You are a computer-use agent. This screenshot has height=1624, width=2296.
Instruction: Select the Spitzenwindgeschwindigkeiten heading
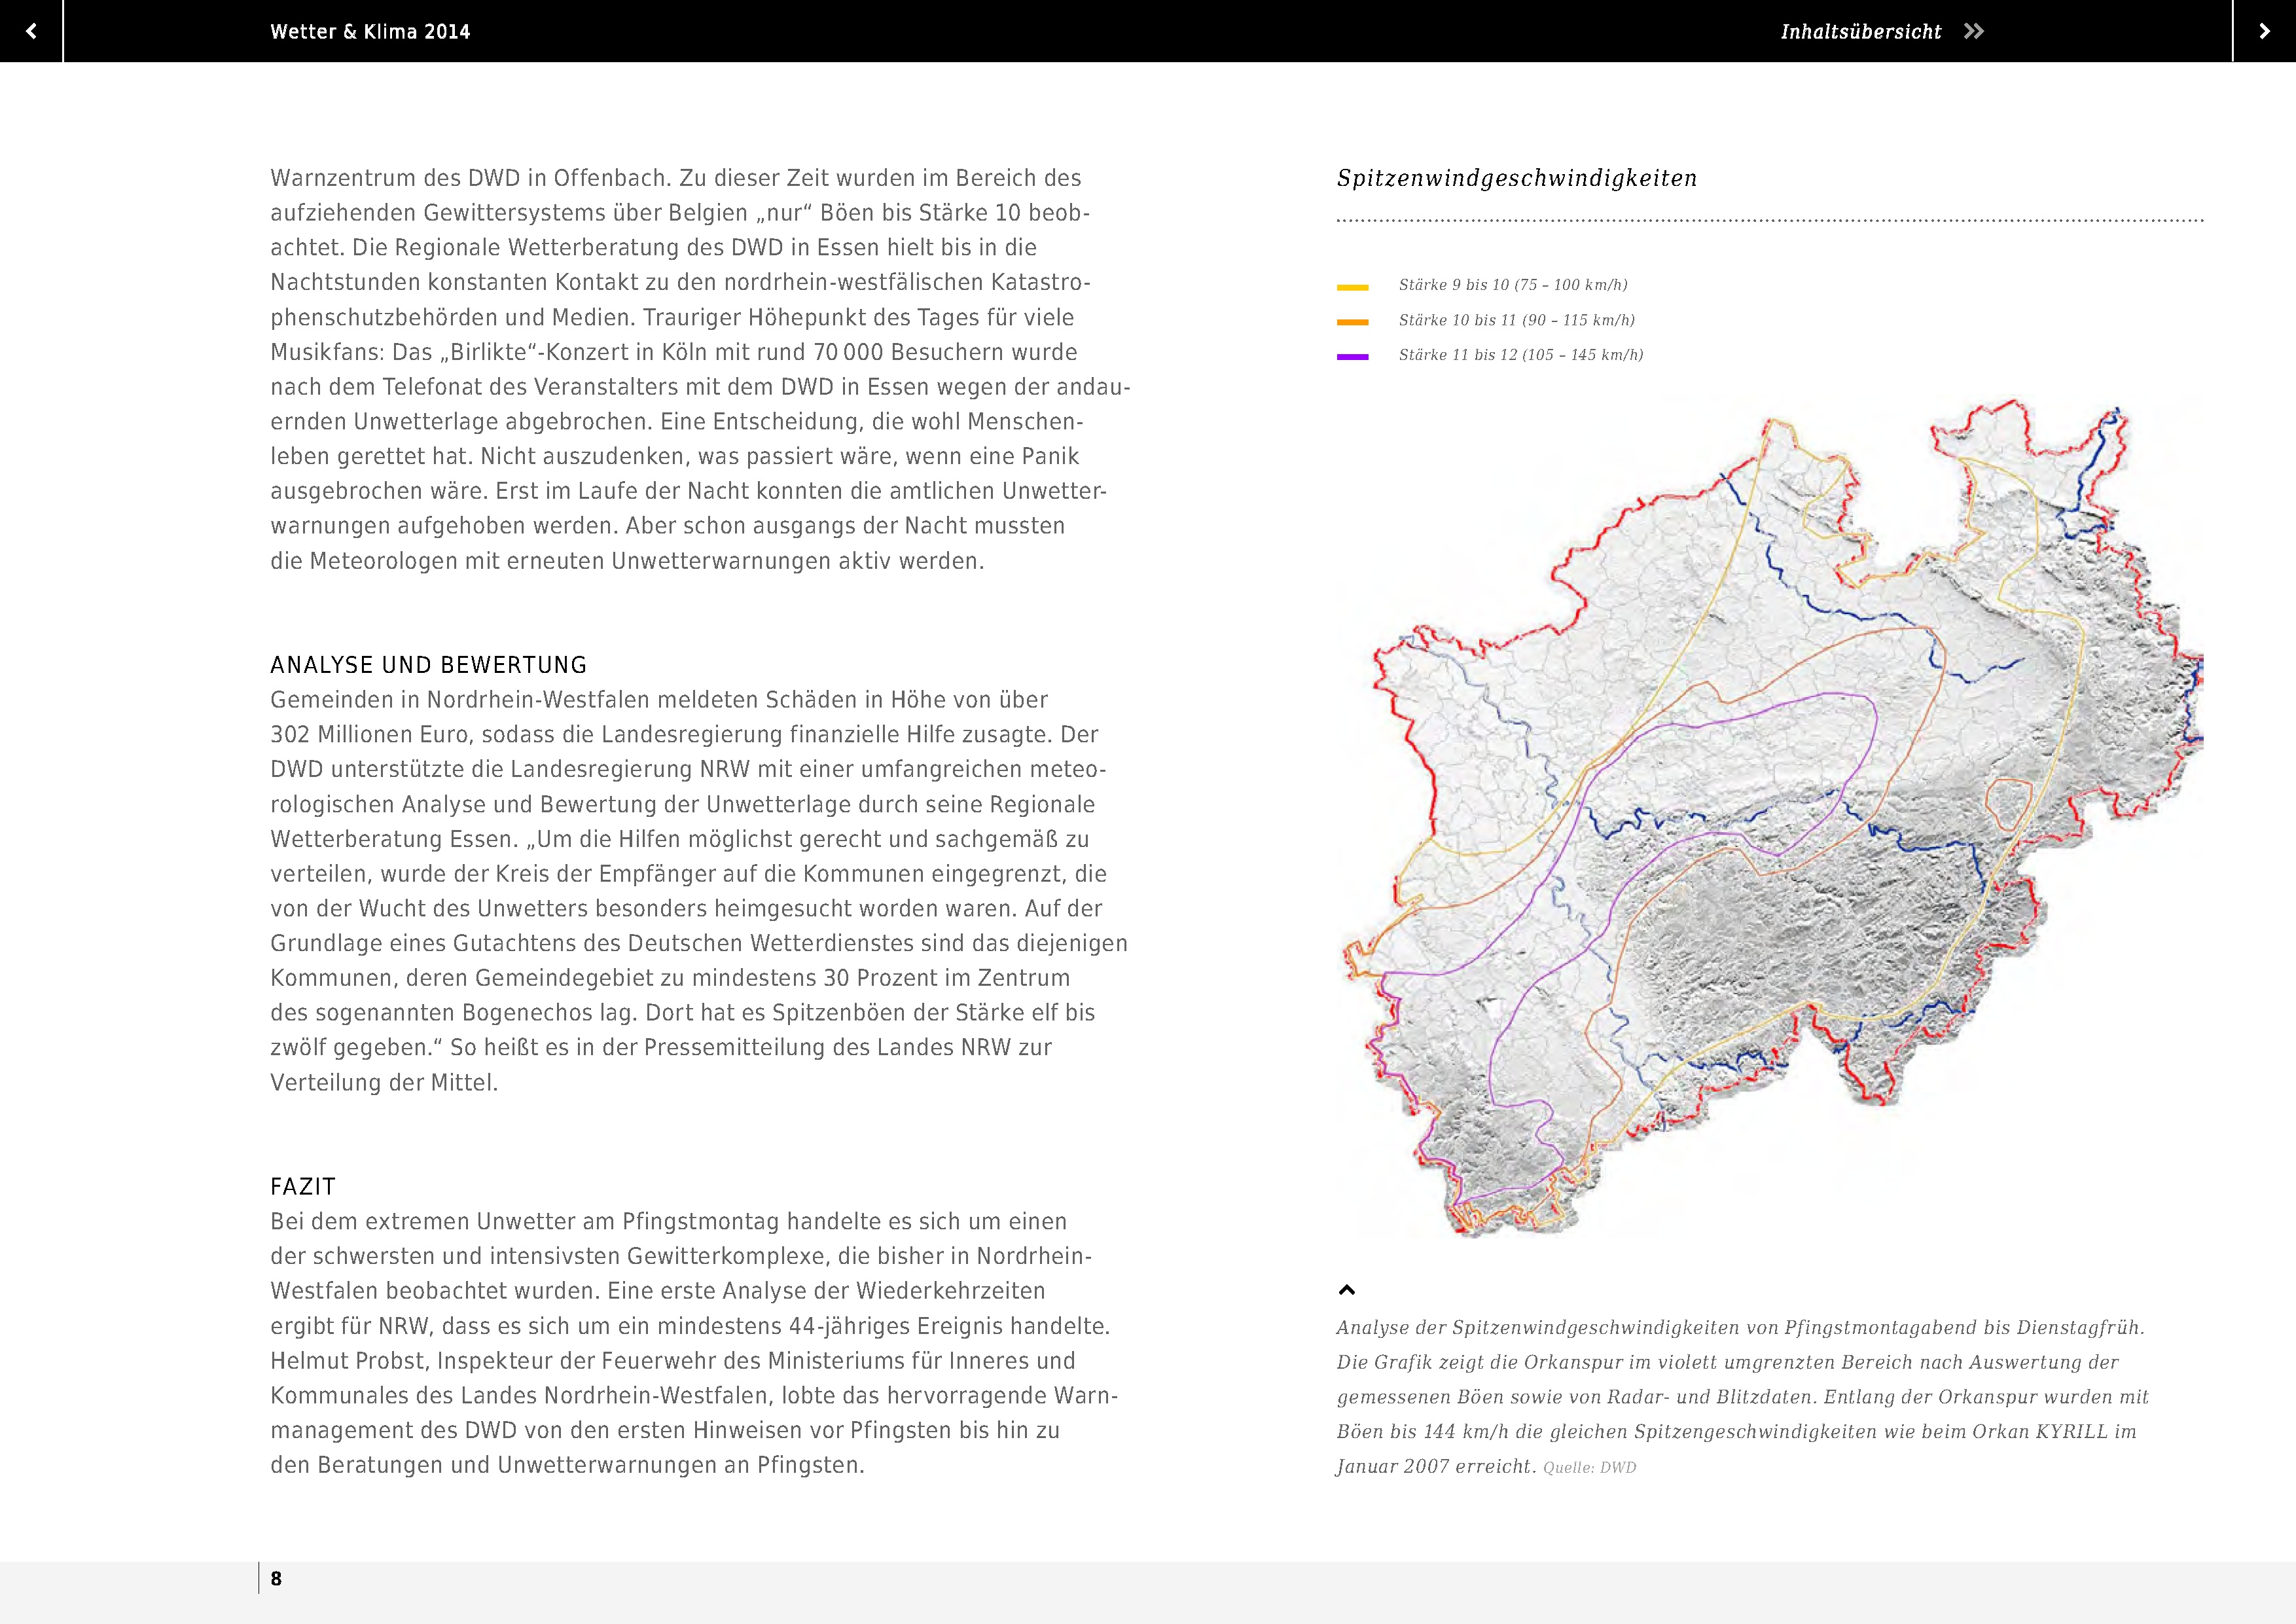[1517, 178]
